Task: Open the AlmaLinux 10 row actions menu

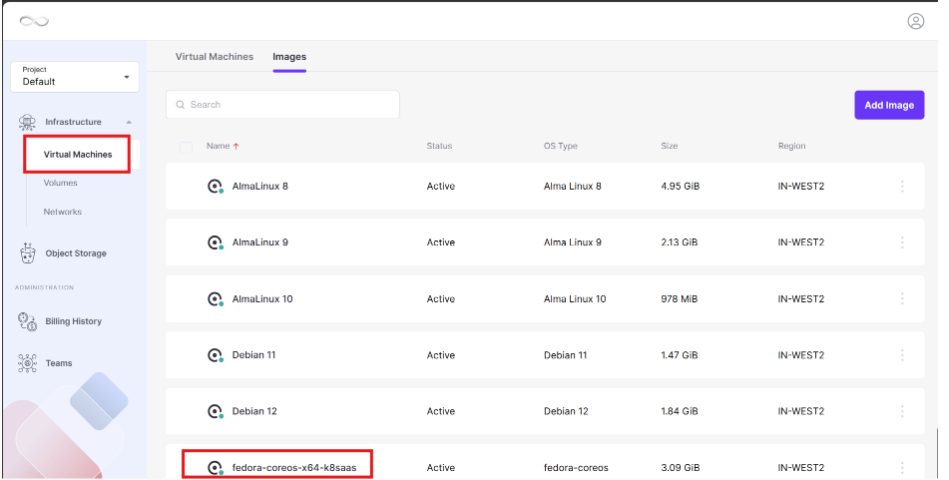Action: click(x=902, y=299)
